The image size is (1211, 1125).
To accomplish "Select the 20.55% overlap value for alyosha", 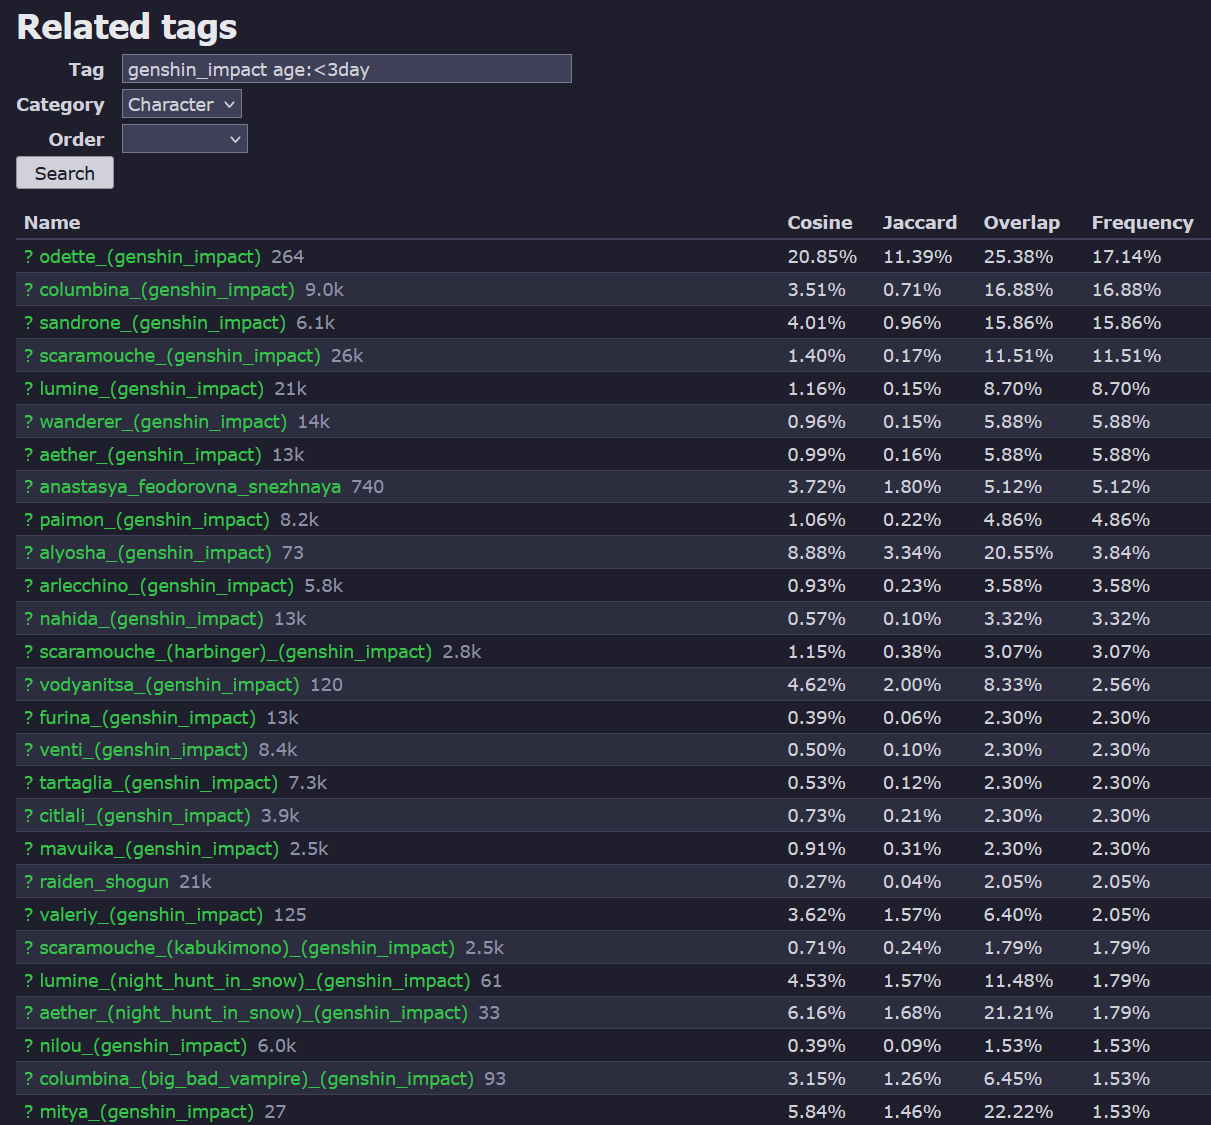I will tap(1019, 553).
